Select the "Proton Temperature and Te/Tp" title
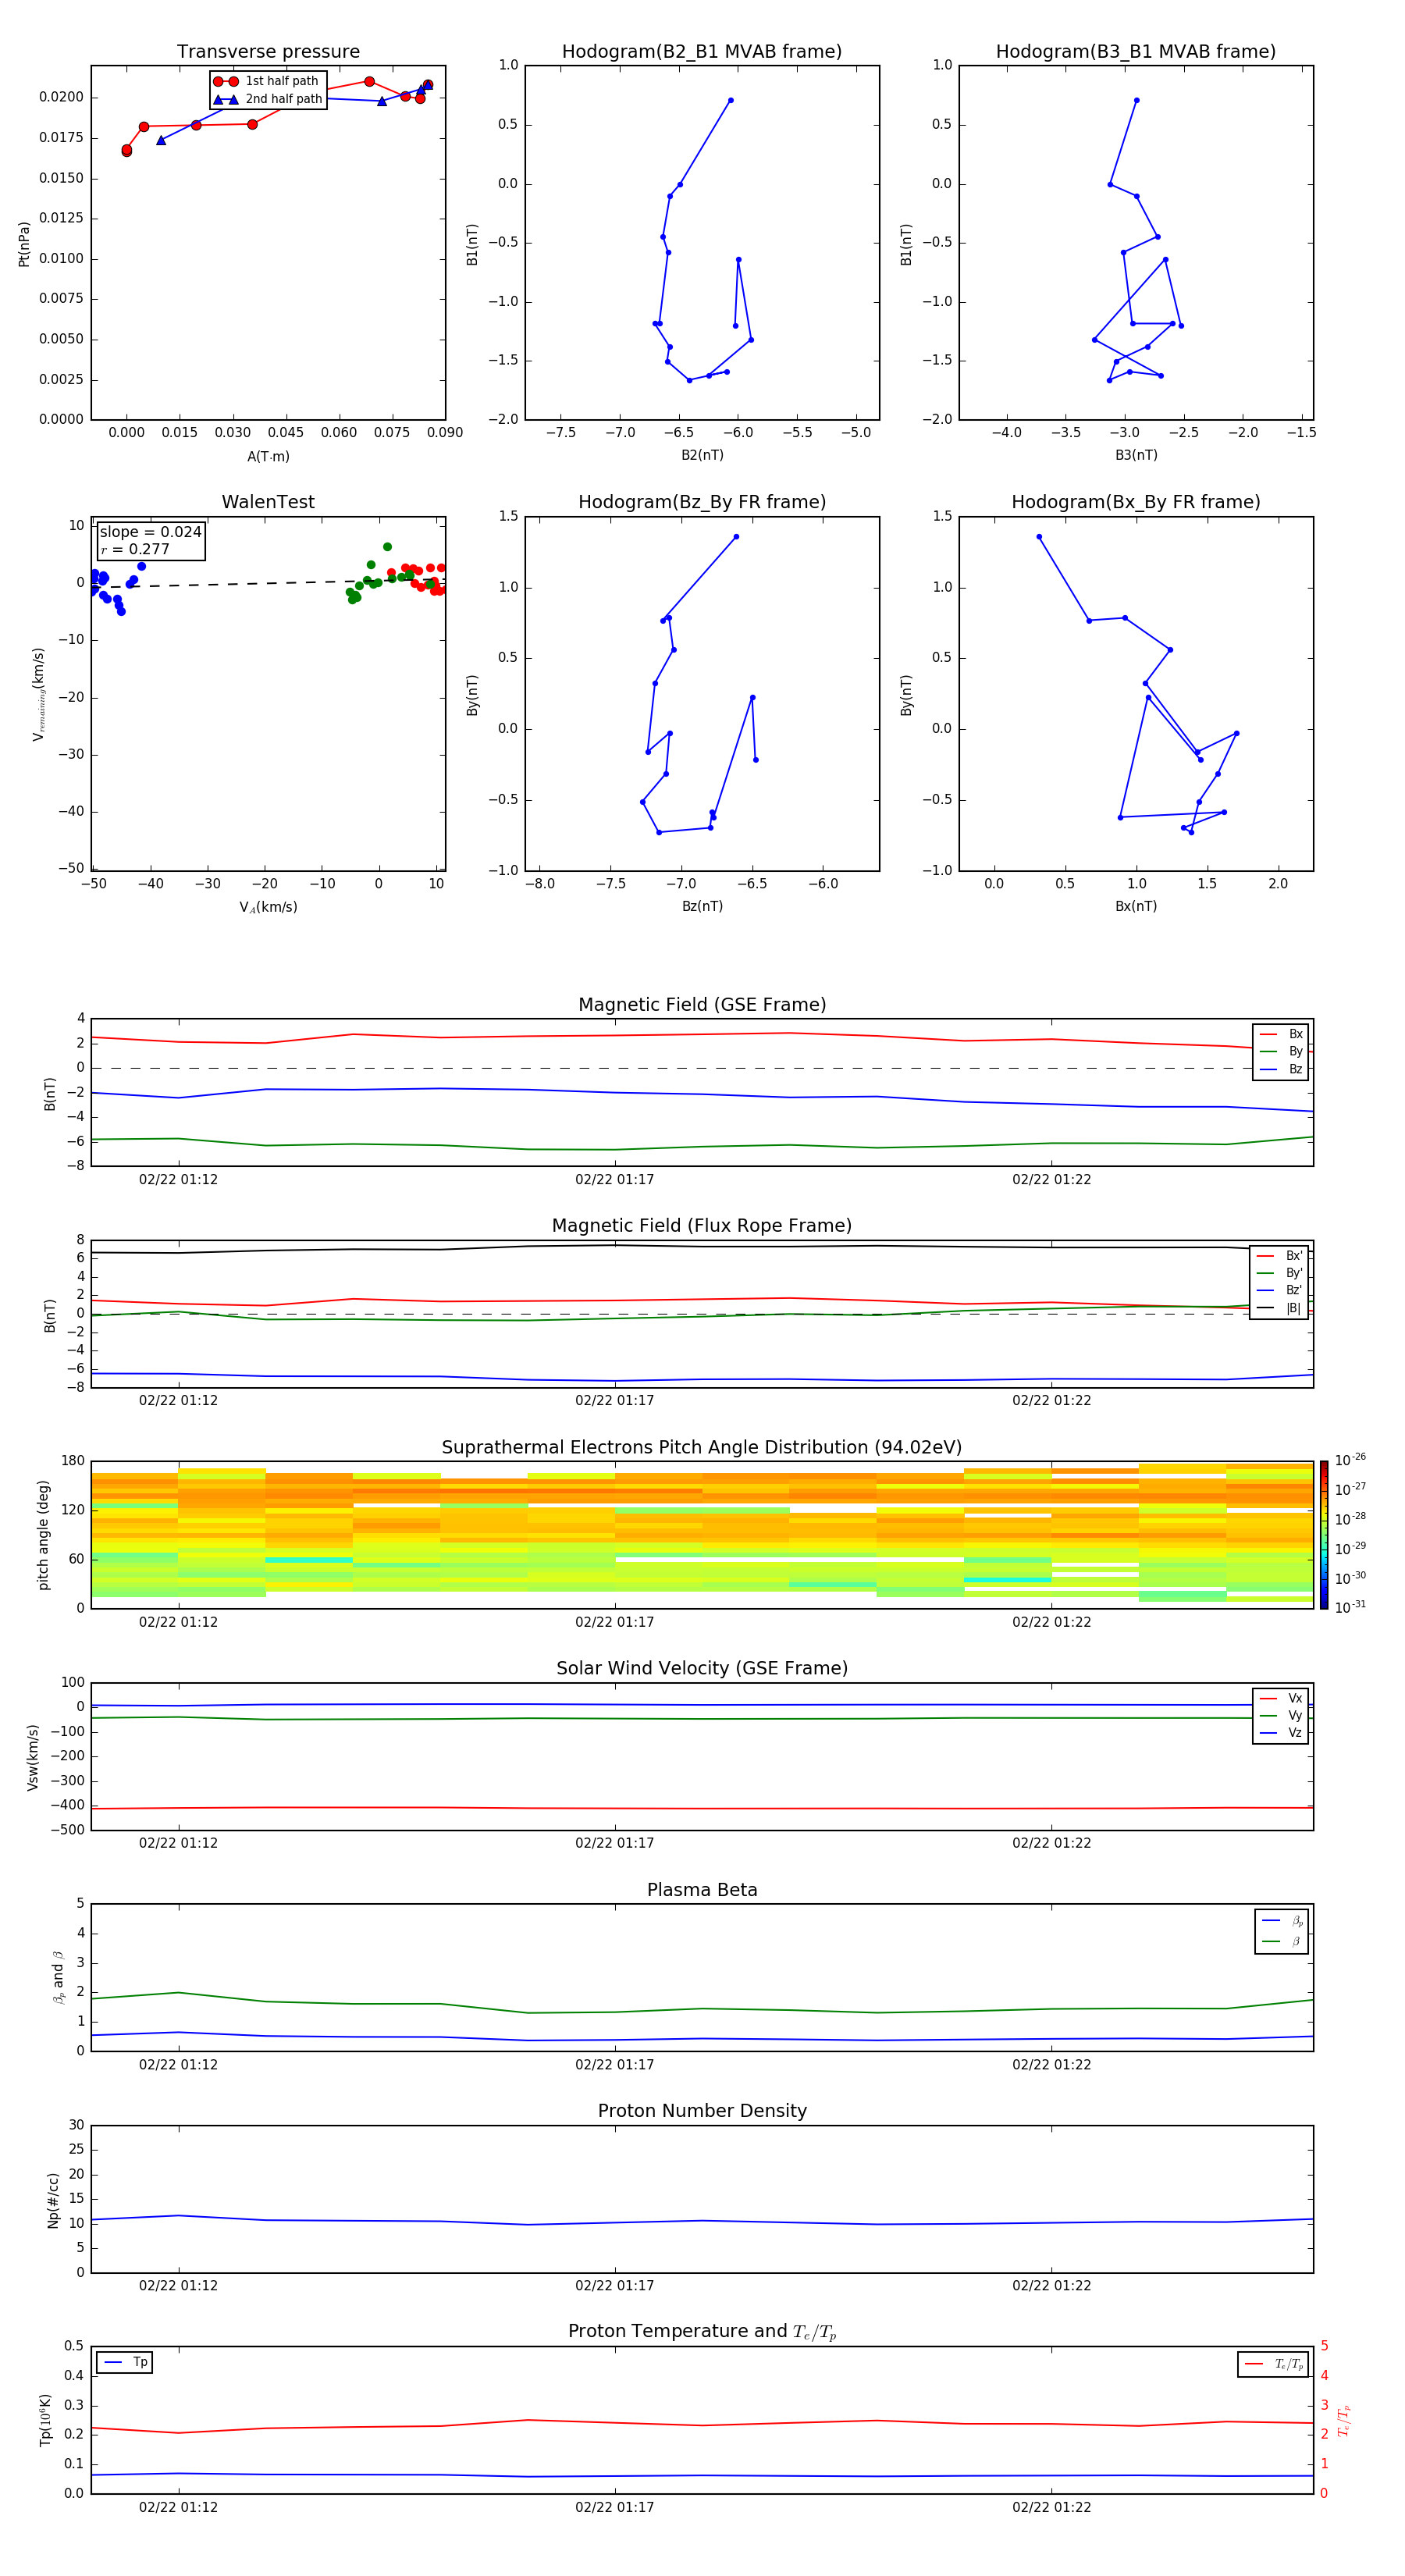The width and height of the screenshot is (1405, 2576). click(702, 2332)
